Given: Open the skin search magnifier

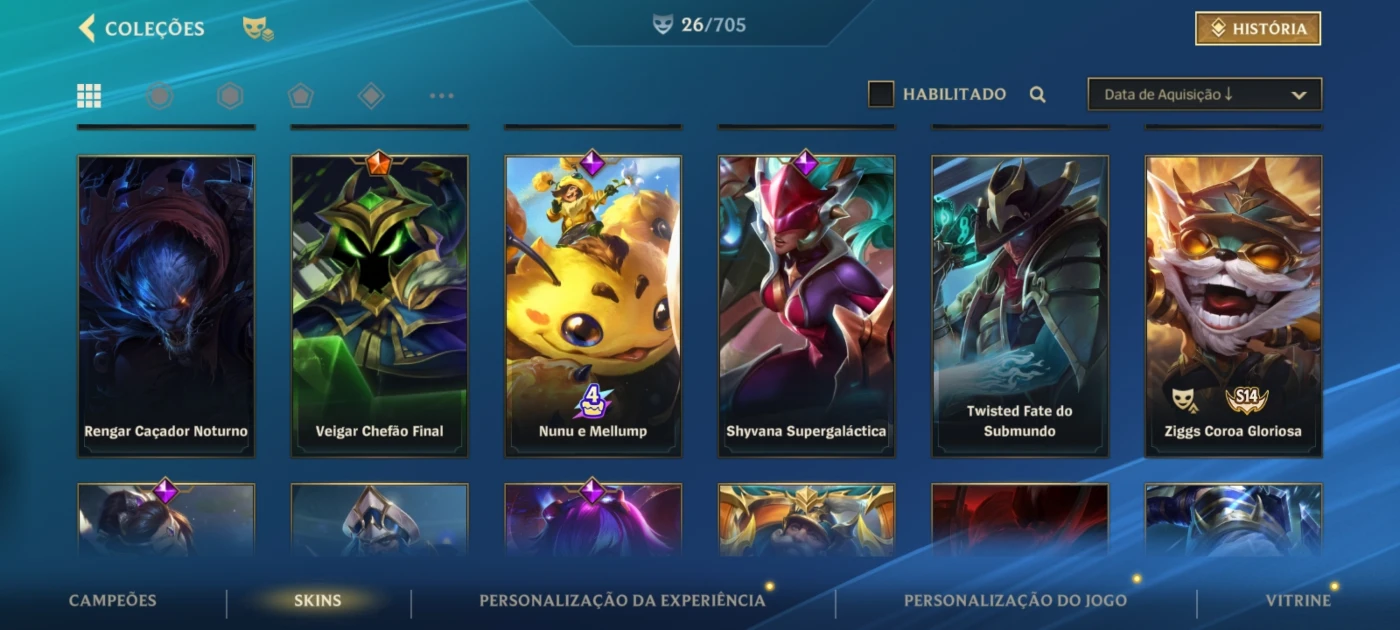Looking at the screenshot, I should pos(1038,95).
